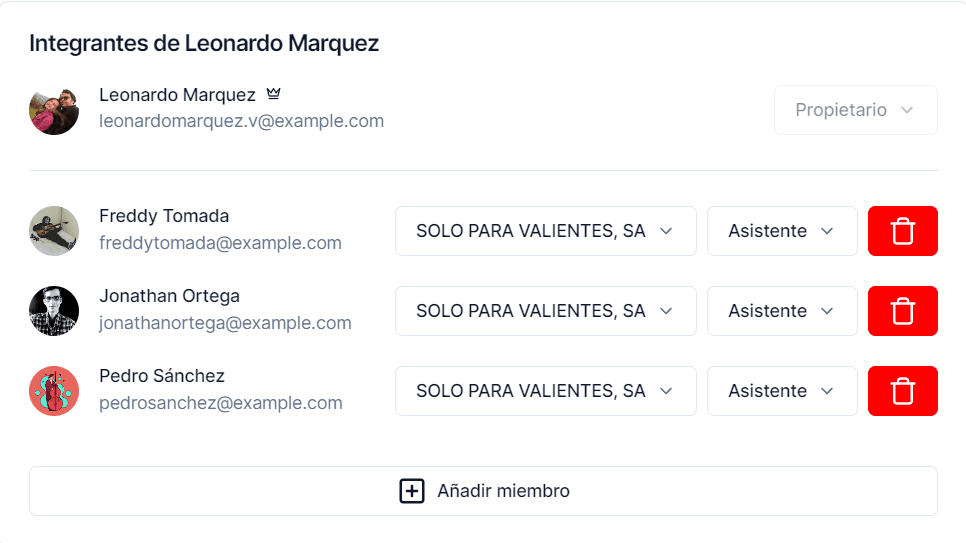Viewport: 966px width, 543px height.
Task: Click Pedro Sánchez's name
Action: 162,376
